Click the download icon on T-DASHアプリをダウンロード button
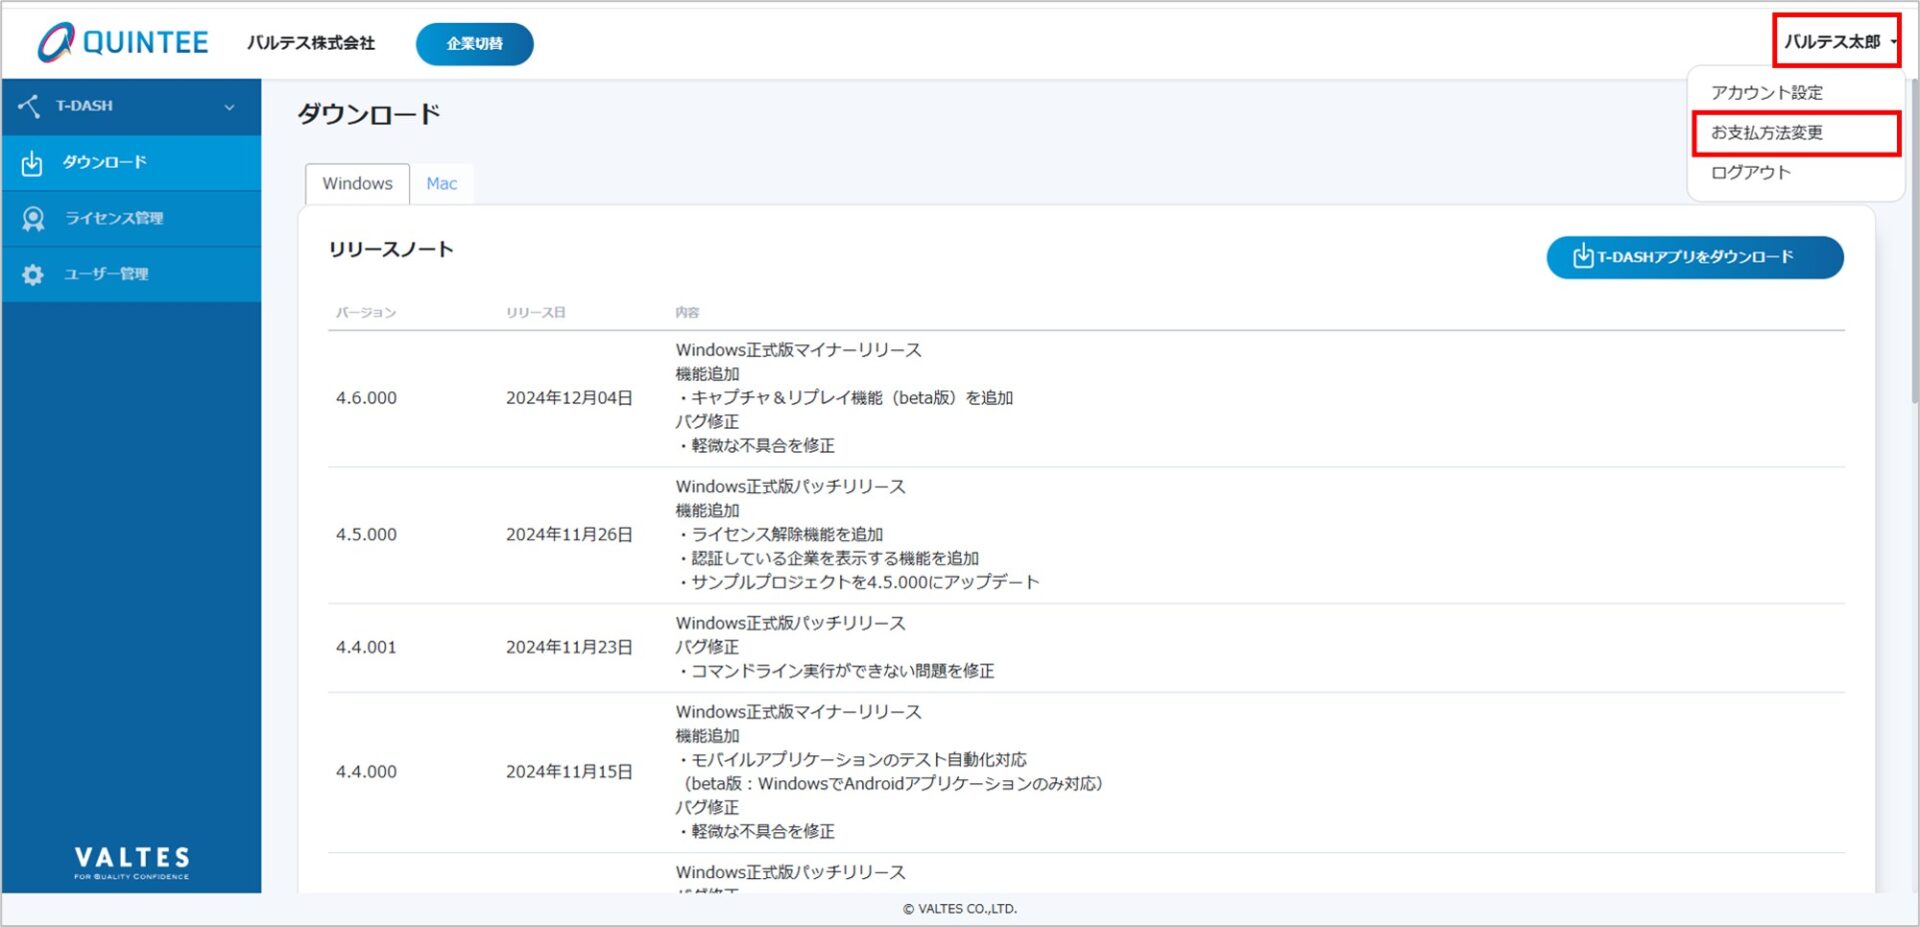This screenshot has width=1920, height=927. coord(1582,257)
